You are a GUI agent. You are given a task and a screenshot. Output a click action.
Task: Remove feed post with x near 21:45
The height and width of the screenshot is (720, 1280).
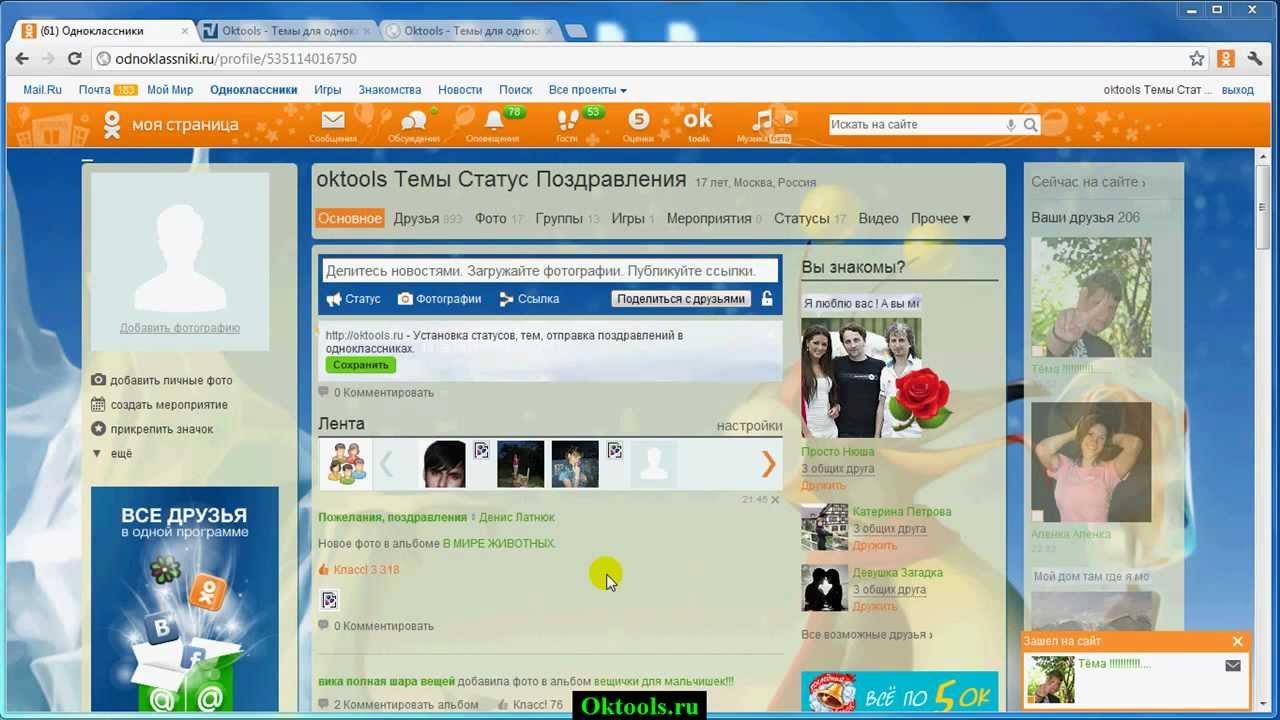point(775,499)
